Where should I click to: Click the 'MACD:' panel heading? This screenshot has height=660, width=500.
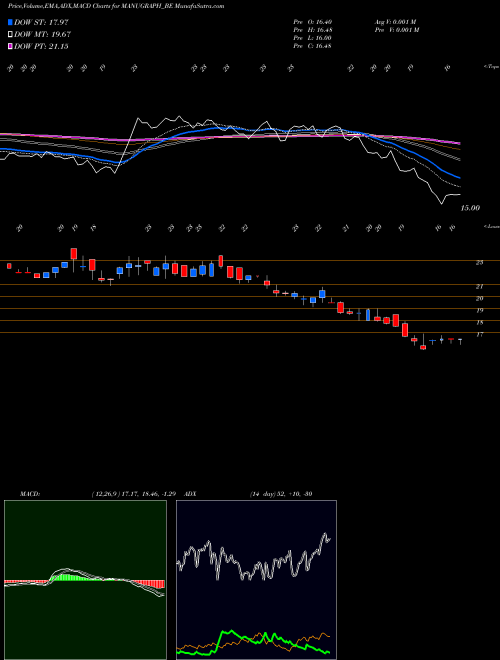[x=30, y=494]
